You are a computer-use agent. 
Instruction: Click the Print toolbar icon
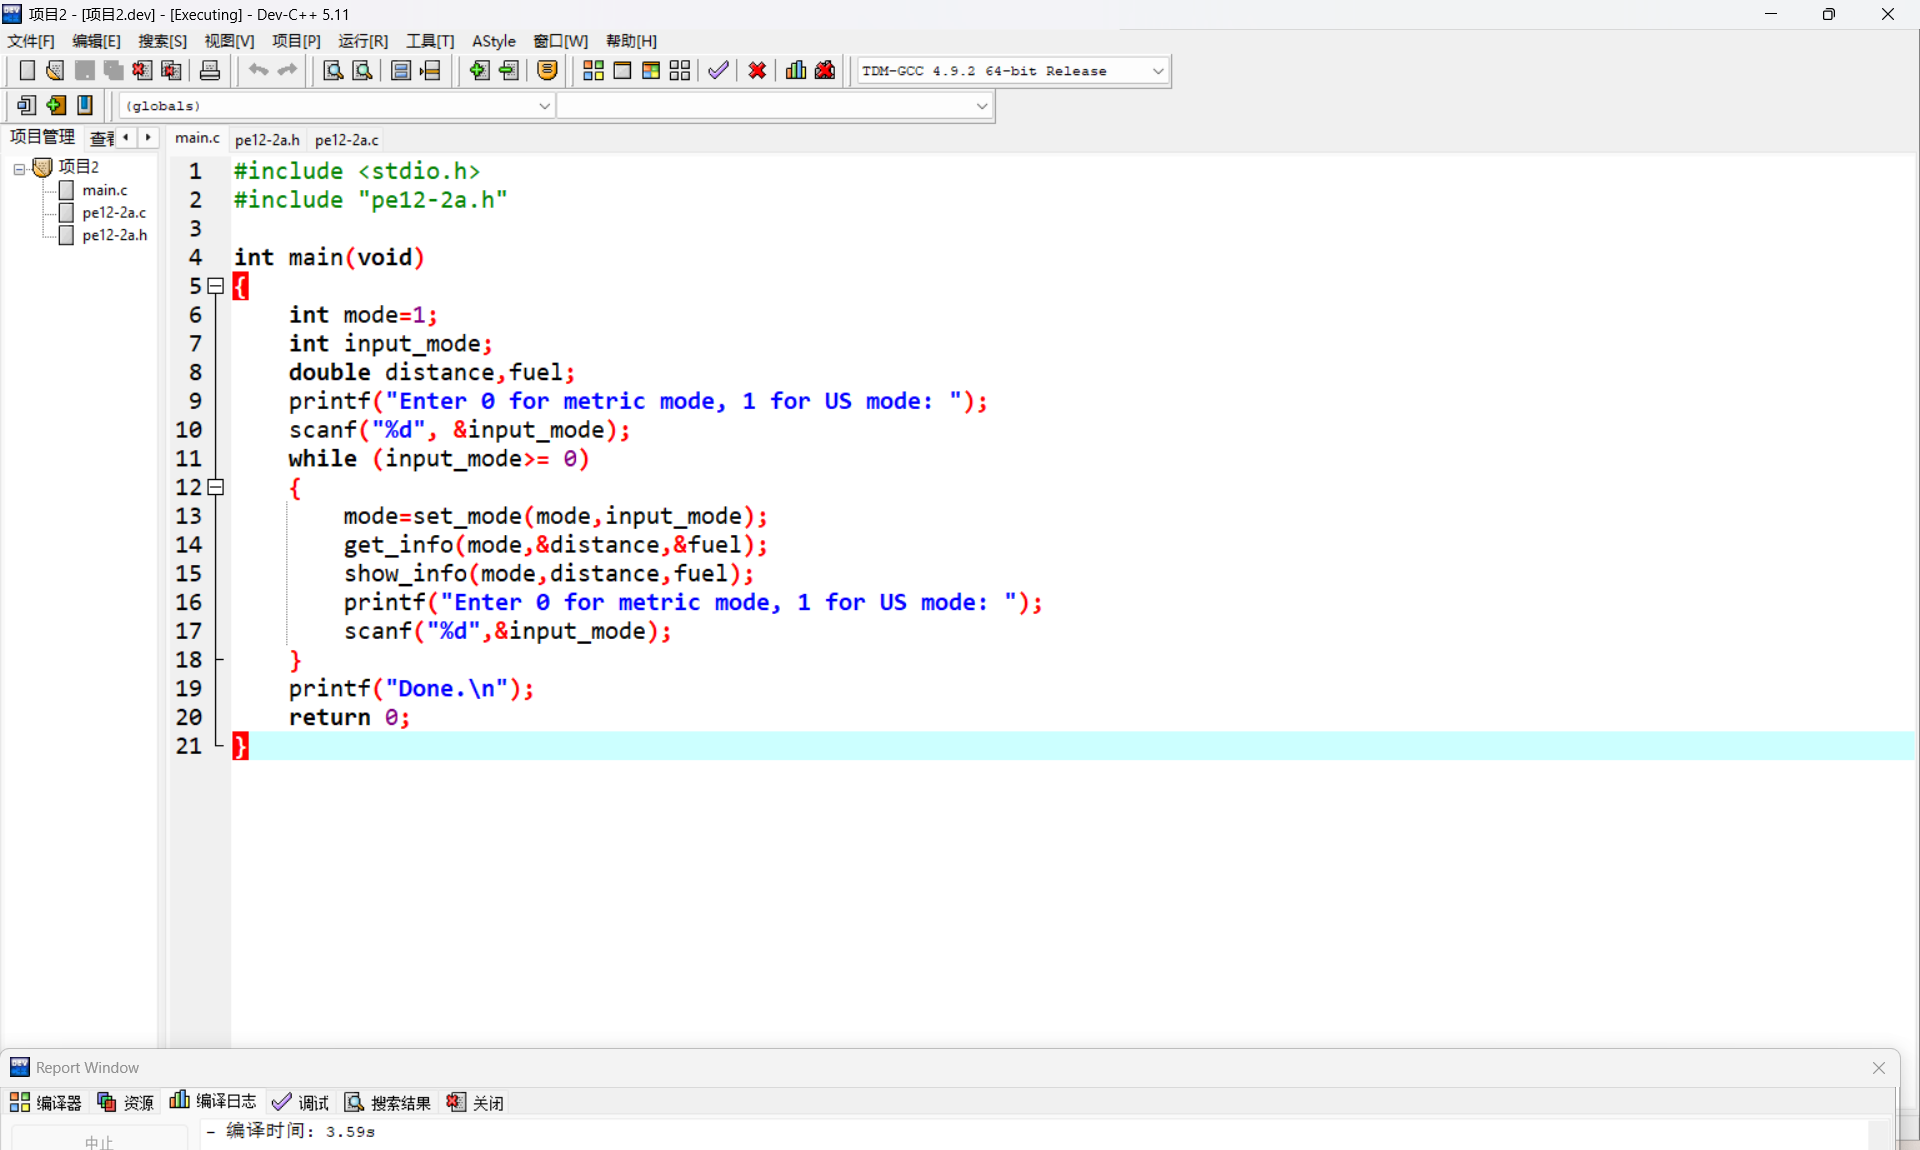[x=210, y=71]
